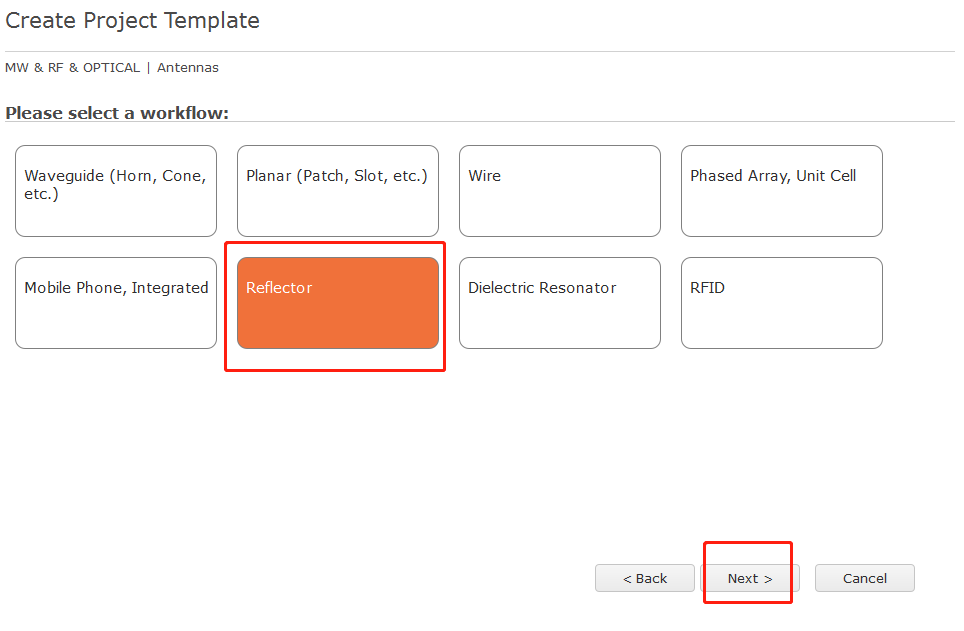This screenshot has width=964, height=631.
Task: Pick the RFID workflow card
Action: pyautogui.click(x=781, y=303)
